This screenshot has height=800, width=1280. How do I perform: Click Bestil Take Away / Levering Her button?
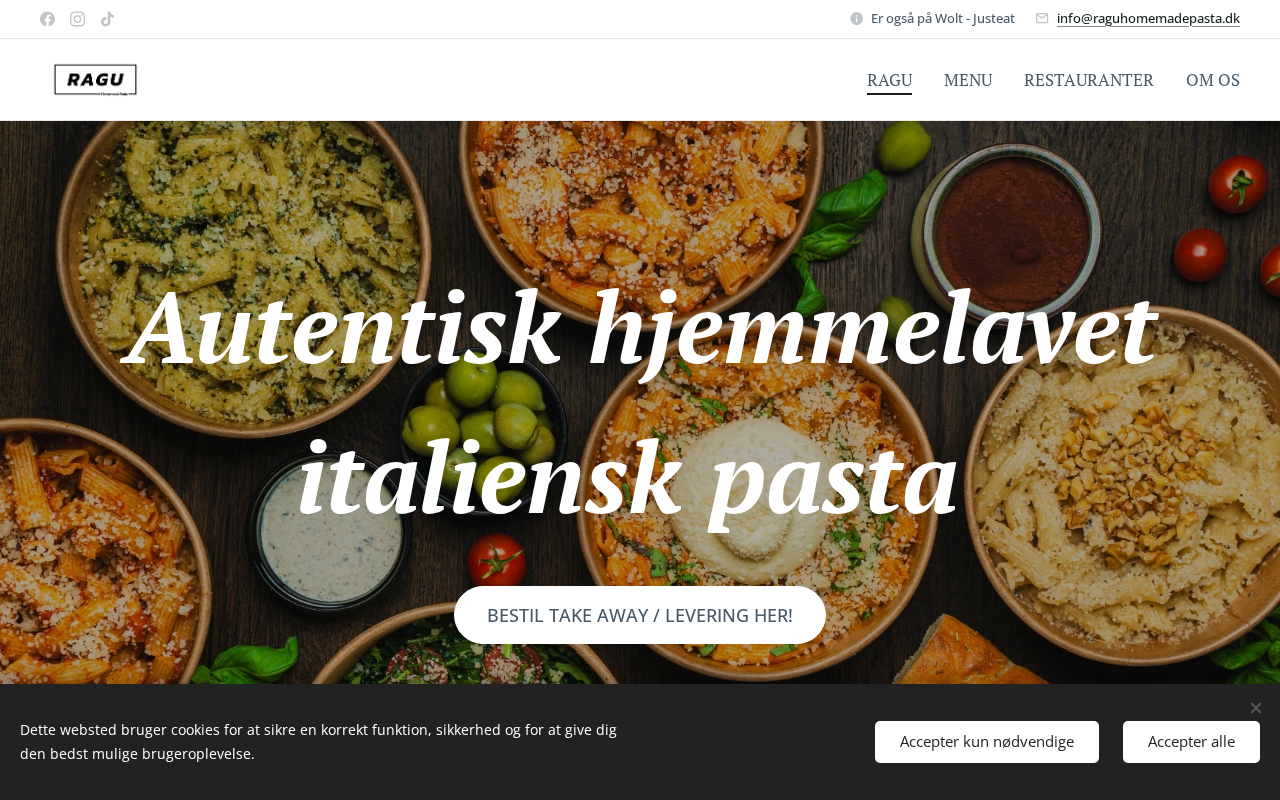point(640,615)
